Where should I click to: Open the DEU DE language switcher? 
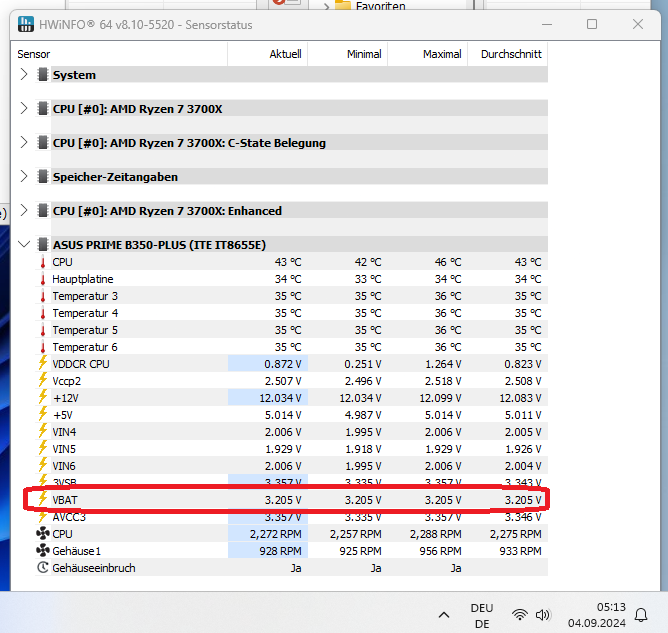pos(482,616)
